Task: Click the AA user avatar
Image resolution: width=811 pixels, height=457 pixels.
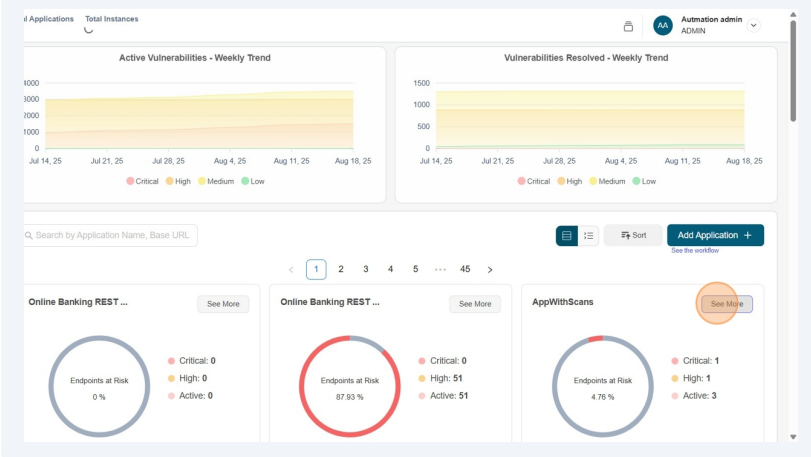Action: [662, 26]
